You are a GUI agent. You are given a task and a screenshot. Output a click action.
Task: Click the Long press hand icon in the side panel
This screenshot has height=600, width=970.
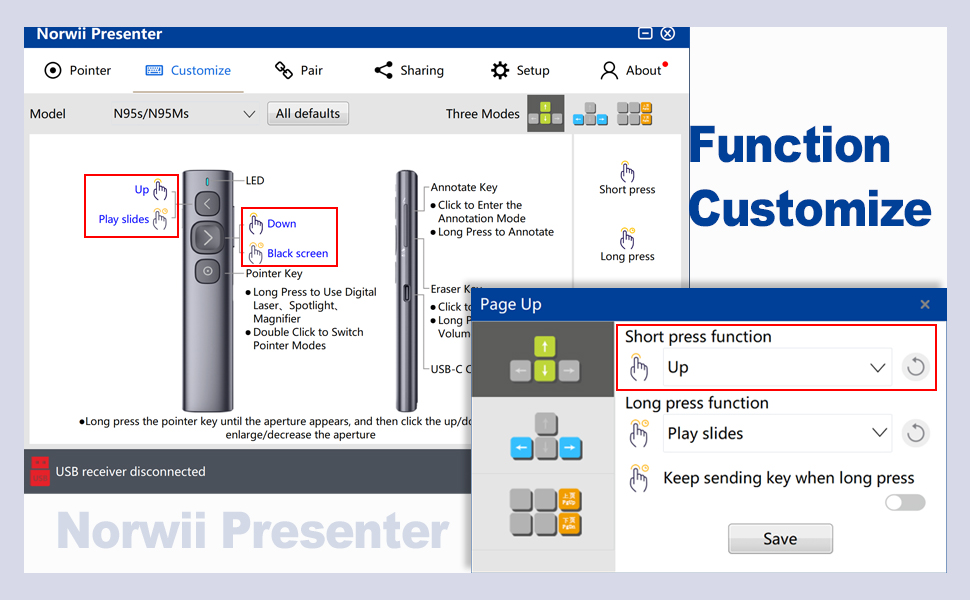click(627, 239)
